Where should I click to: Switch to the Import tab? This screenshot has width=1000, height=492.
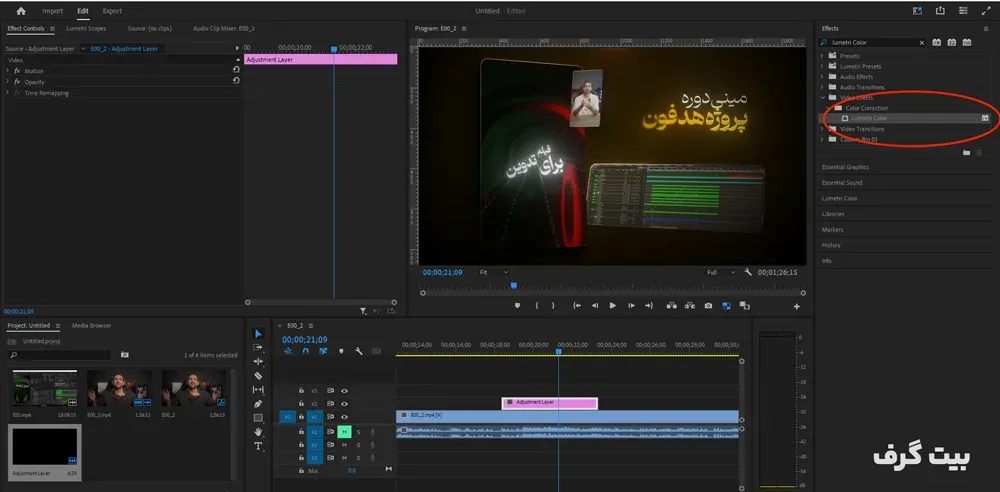53,11
